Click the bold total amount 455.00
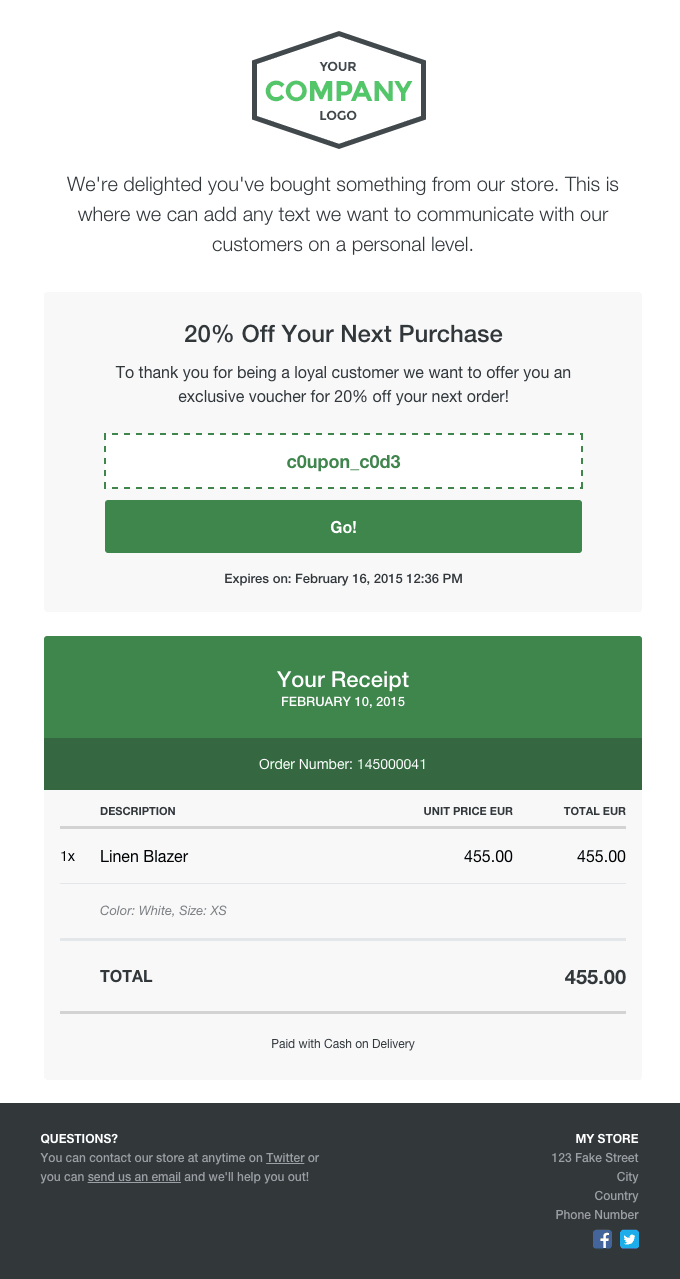This screenshot has height=1279, width=680. pos(595,977)
